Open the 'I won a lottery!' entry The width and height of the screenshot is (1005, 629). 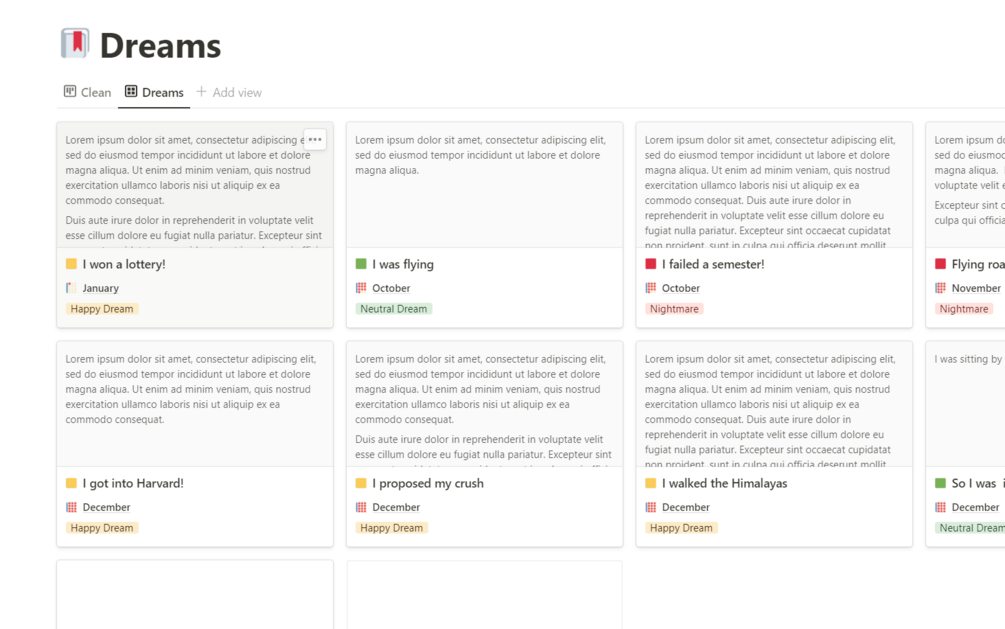pos(124,264)
